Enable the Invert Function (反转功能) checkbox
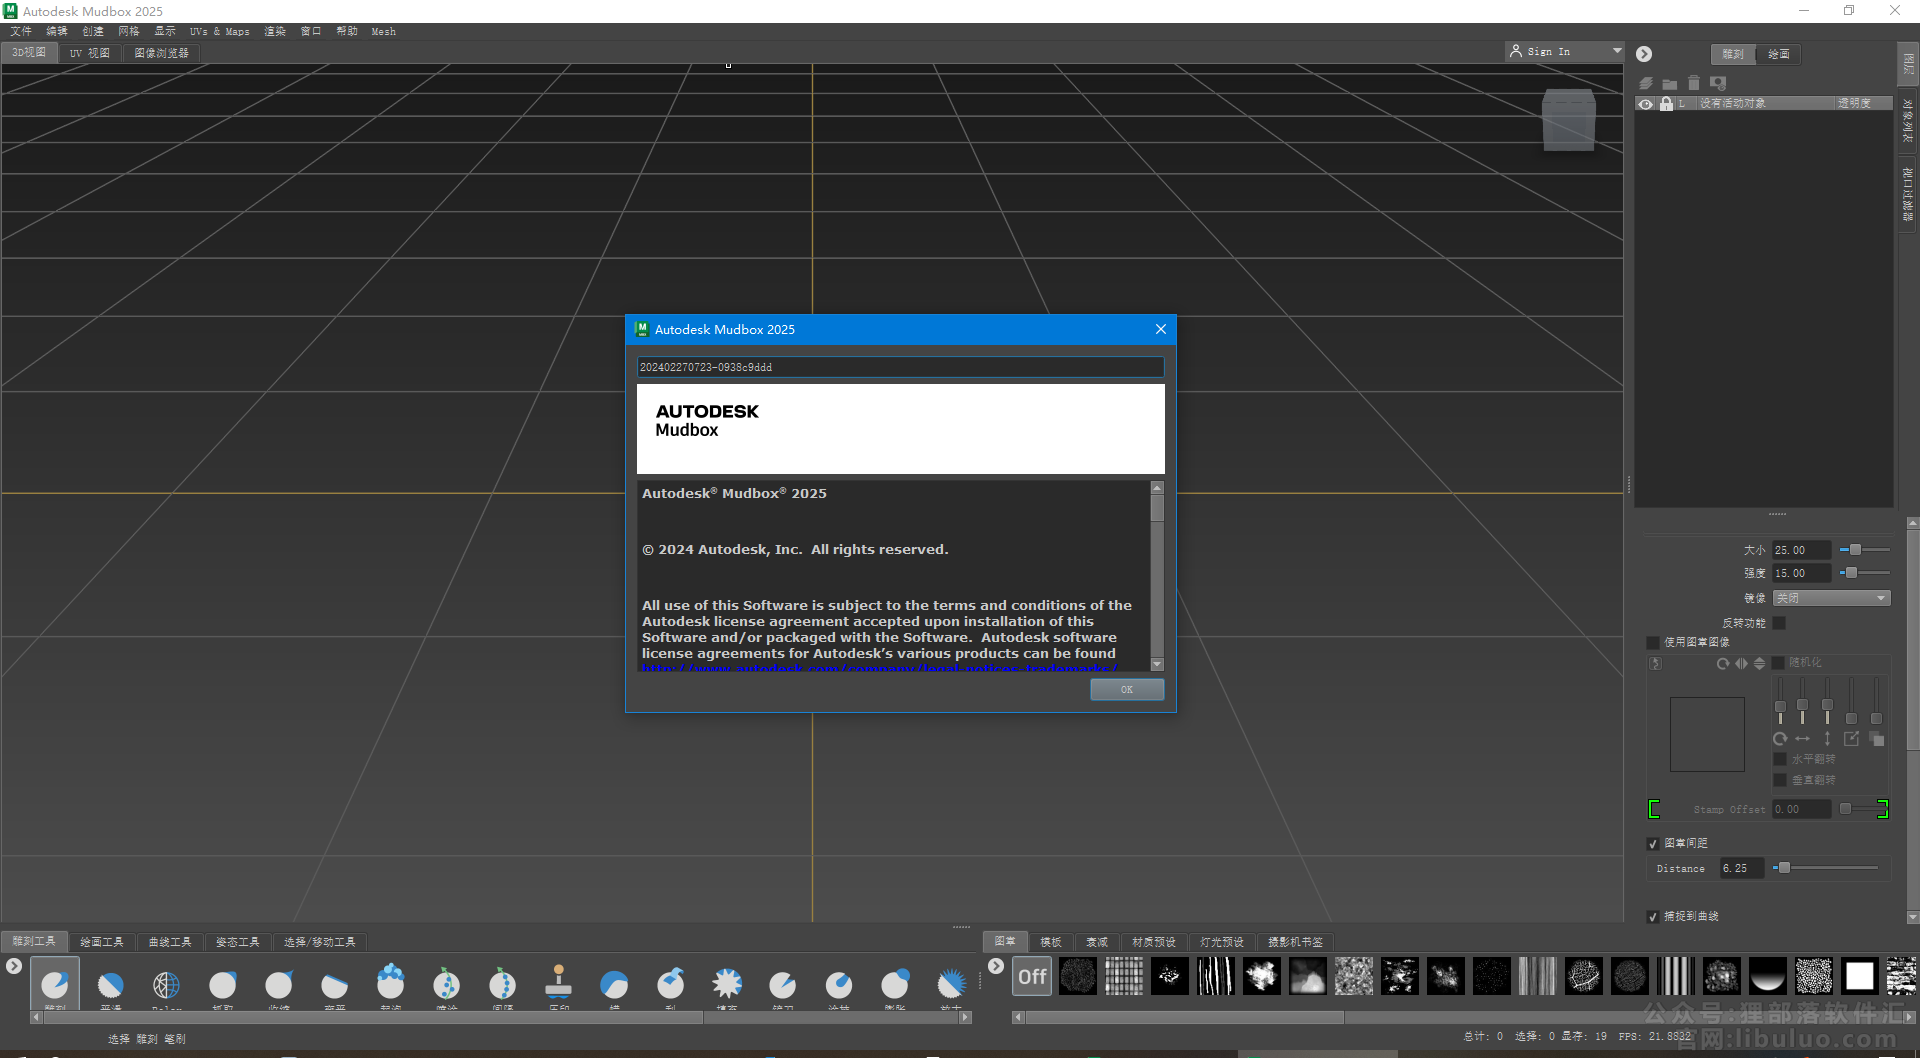The height and width of the screenshot is (1058, 1920). [x=1779, y=623]
